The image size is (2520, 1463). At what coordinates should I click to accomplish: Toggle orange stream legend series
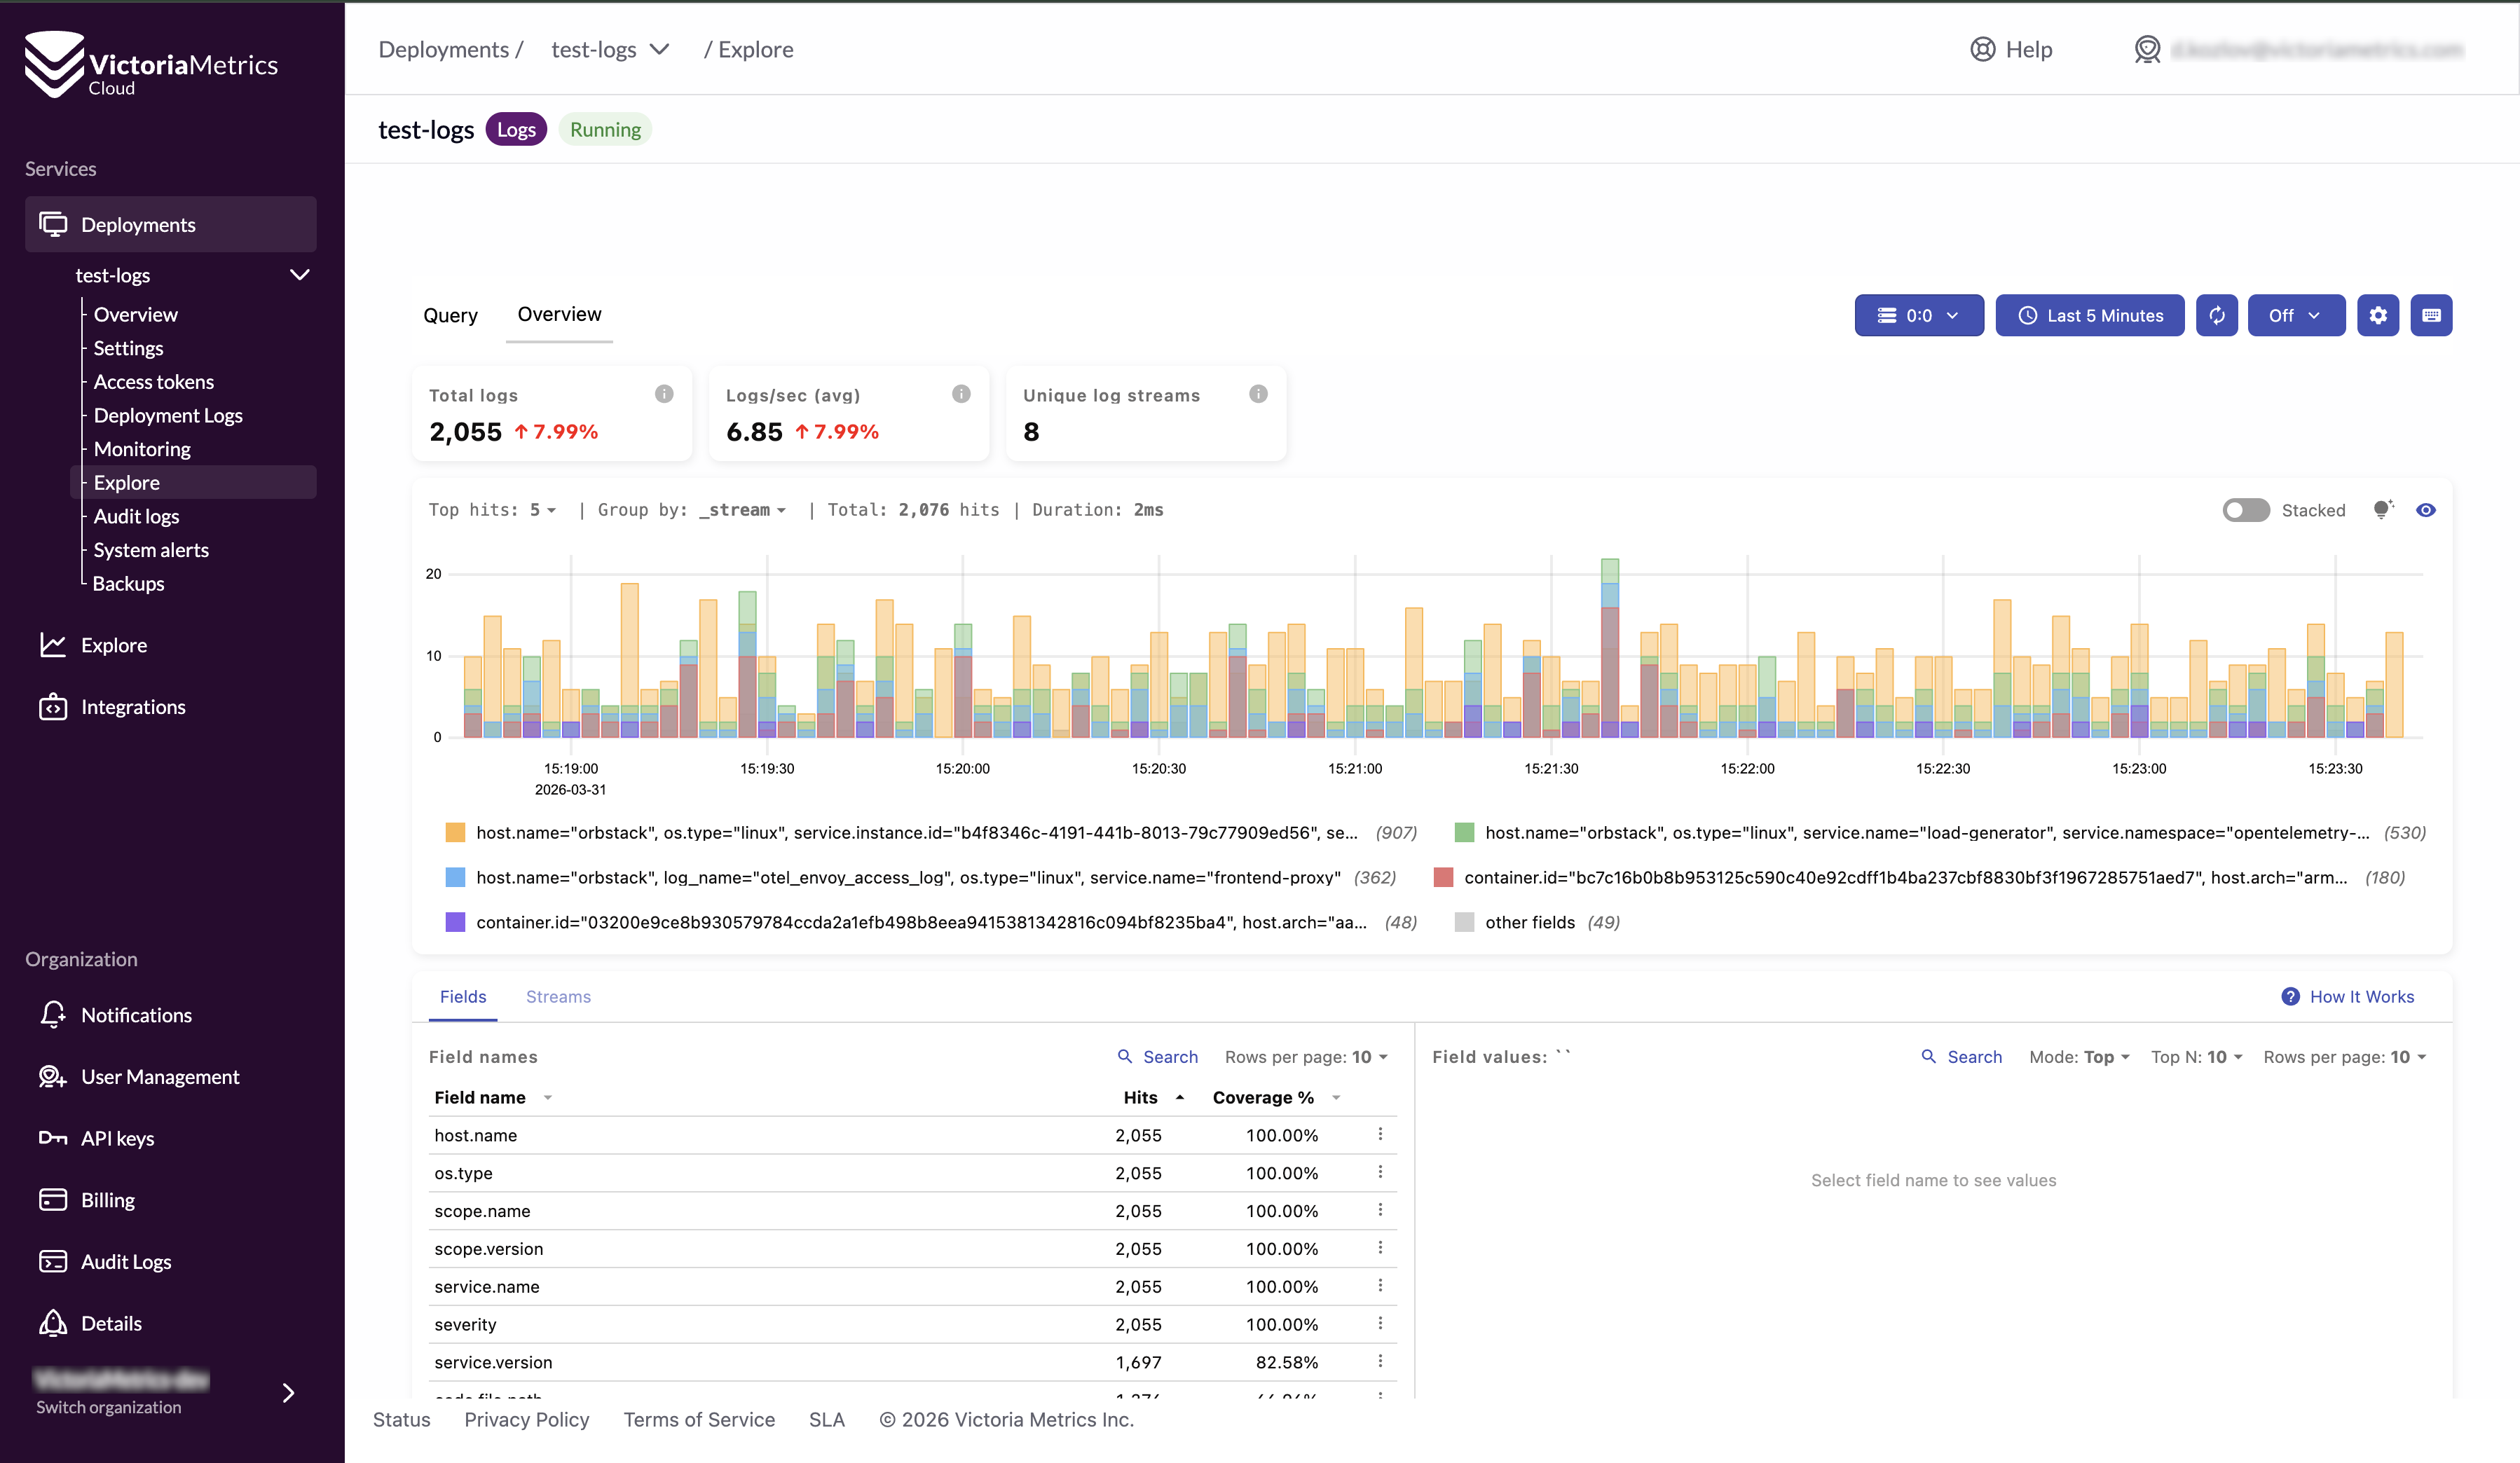click(x=455, y=833)
